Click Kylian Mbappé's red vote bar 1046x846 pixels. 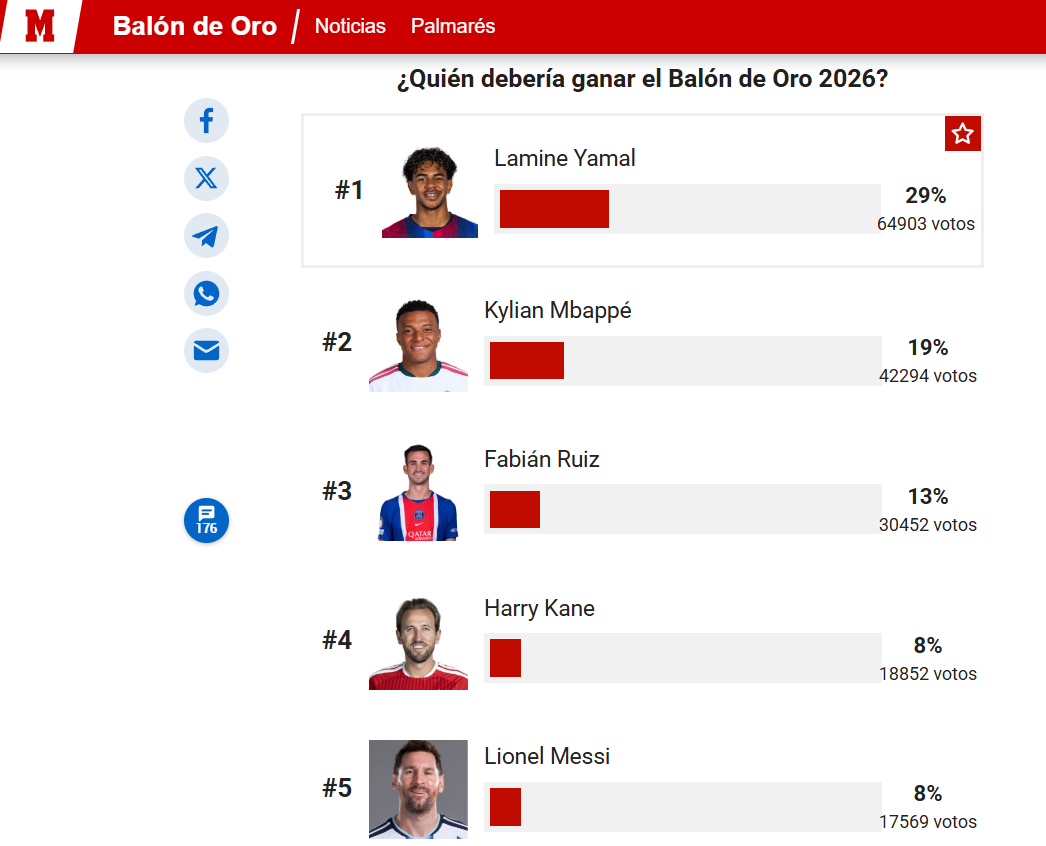[x=527, y=360]
